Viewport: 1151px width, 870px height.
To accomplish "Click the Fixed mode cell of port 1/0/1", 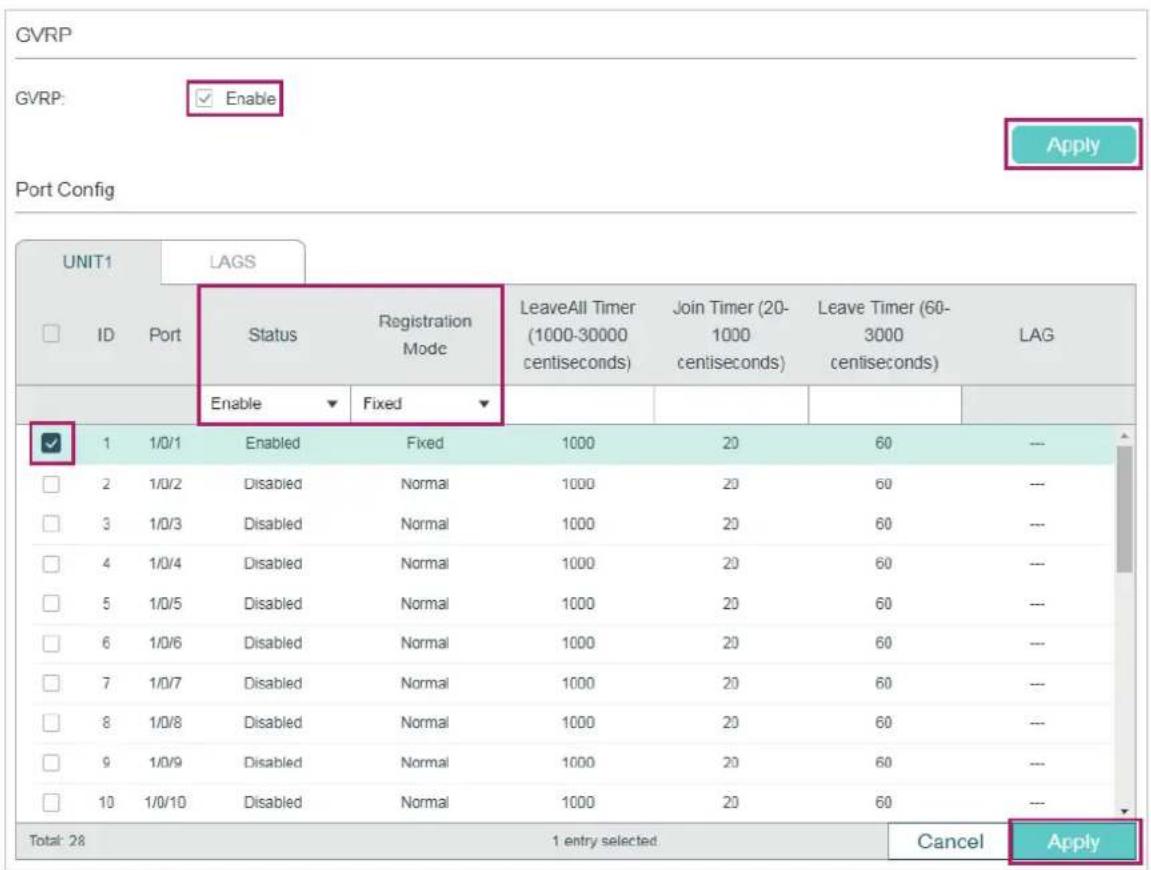I will 425,443.
